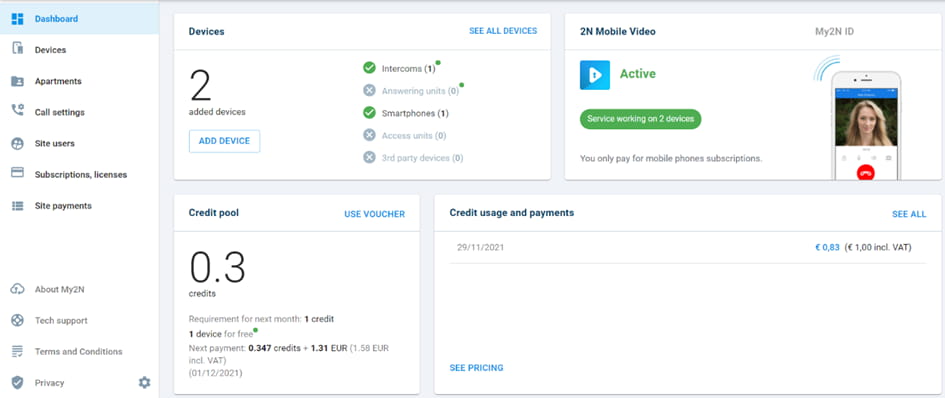
Task: Click the Intercoms (1) entry
Action: click(408, 68)
